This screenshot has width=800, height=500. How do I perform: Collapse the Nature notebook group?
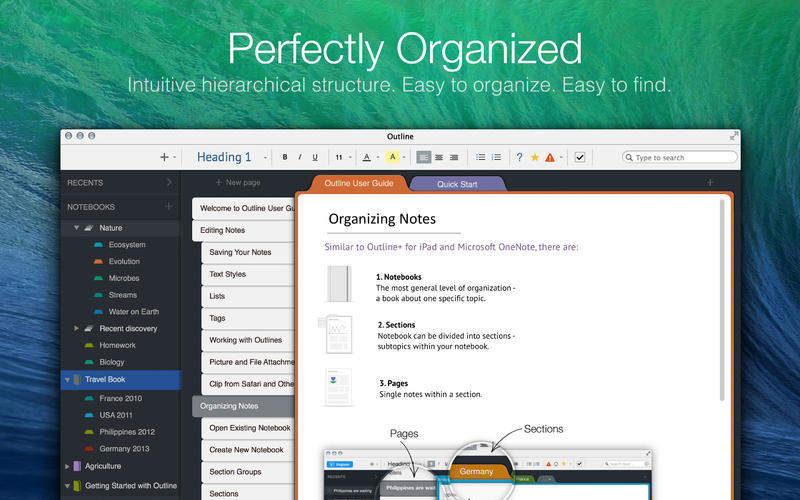(x=77, y=228)
